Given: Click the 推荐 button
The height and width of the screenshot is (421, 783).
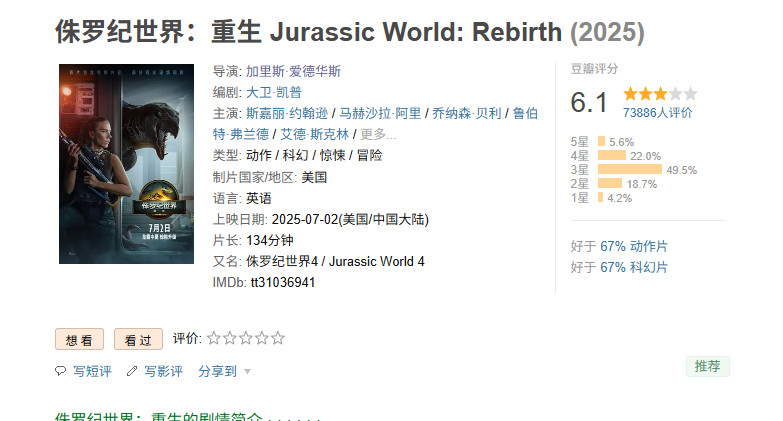Looking at the screenshot, I should [x=708, y=366].
